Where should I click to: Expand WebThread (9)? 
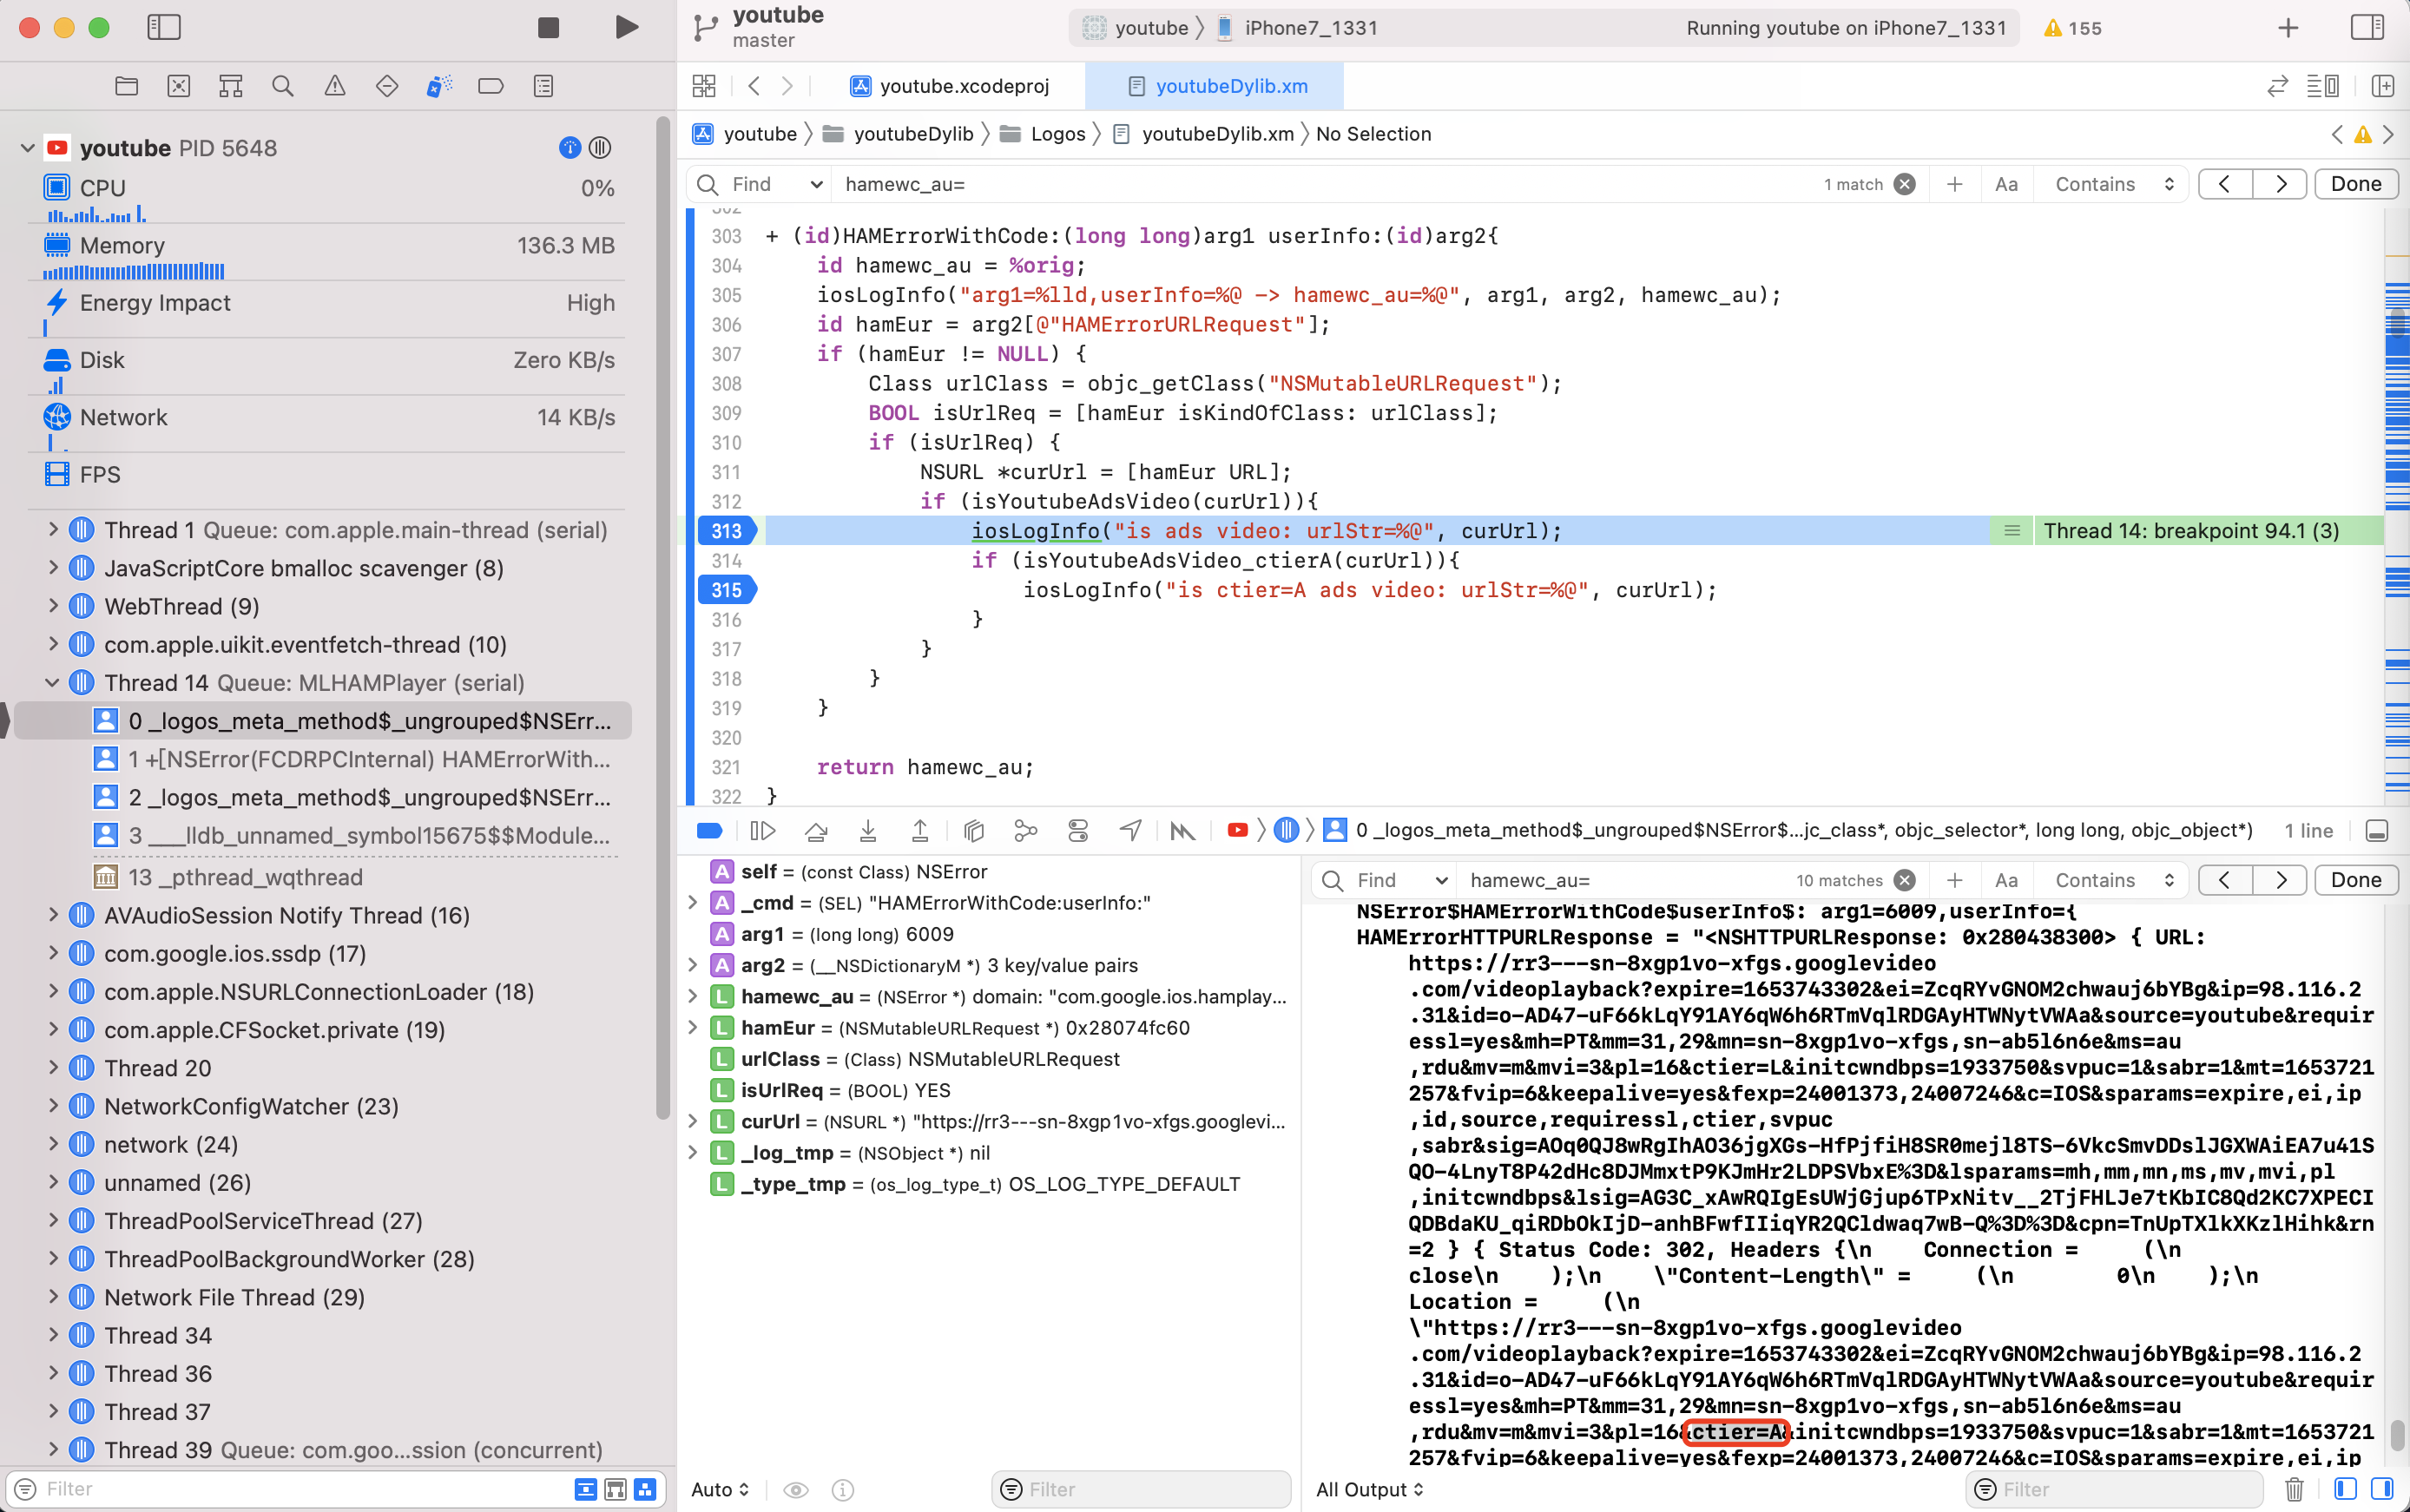tap(53, 607)
